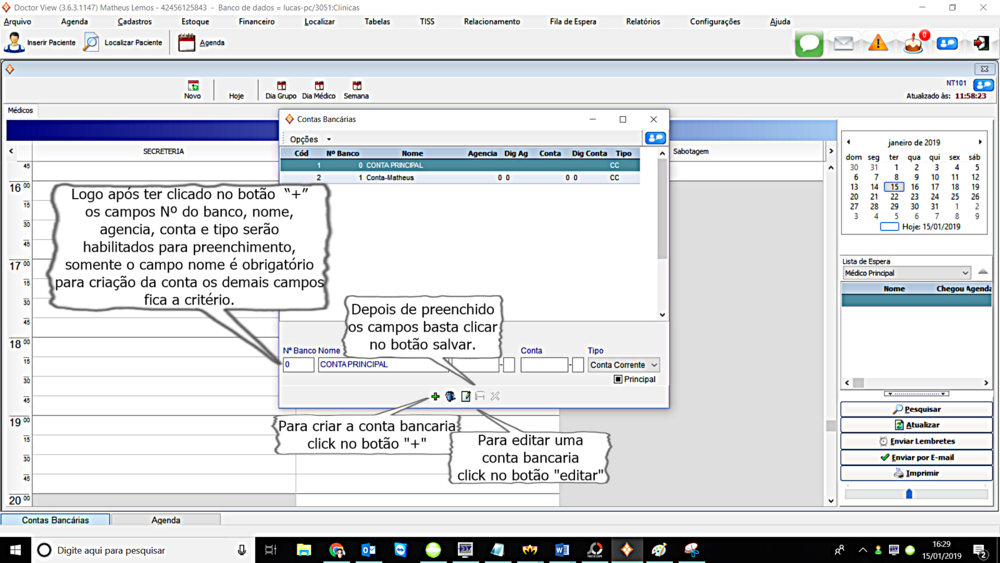The image size is (1000, 563).
Task: Click the Pesquisar button
Action: tap(916, 409)
